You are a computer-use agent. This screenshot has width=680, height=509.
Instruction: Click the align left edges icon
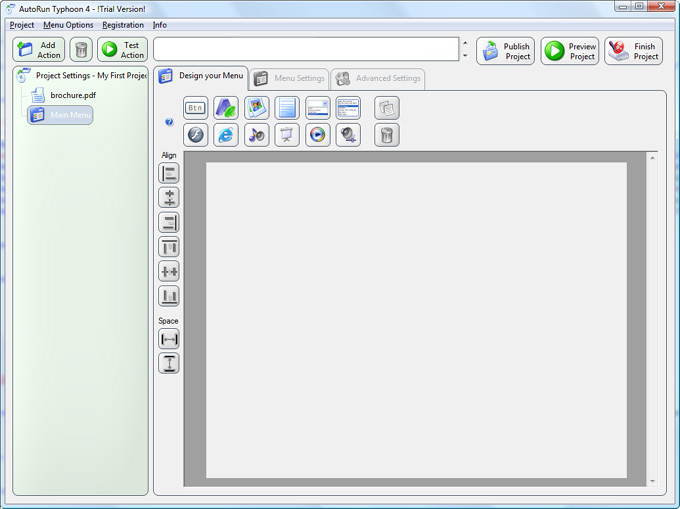[x=169, y=173]
